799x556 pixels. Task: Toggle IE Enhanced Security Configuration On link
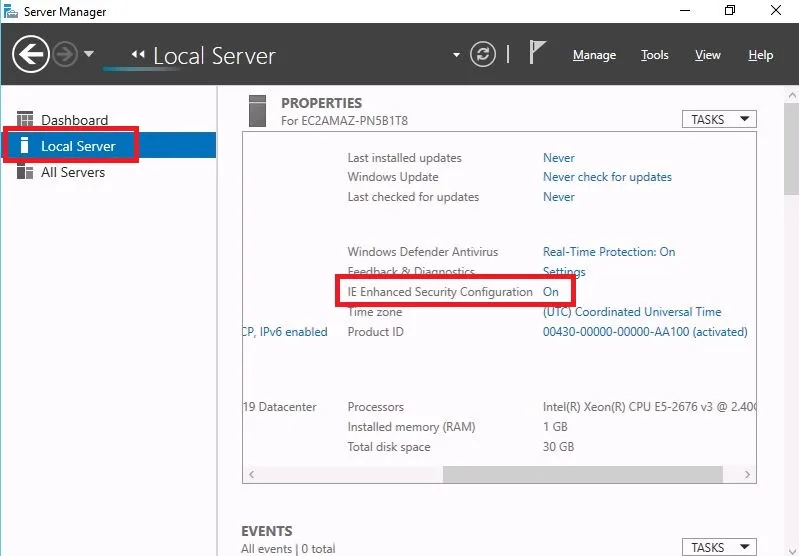[551, 291]
